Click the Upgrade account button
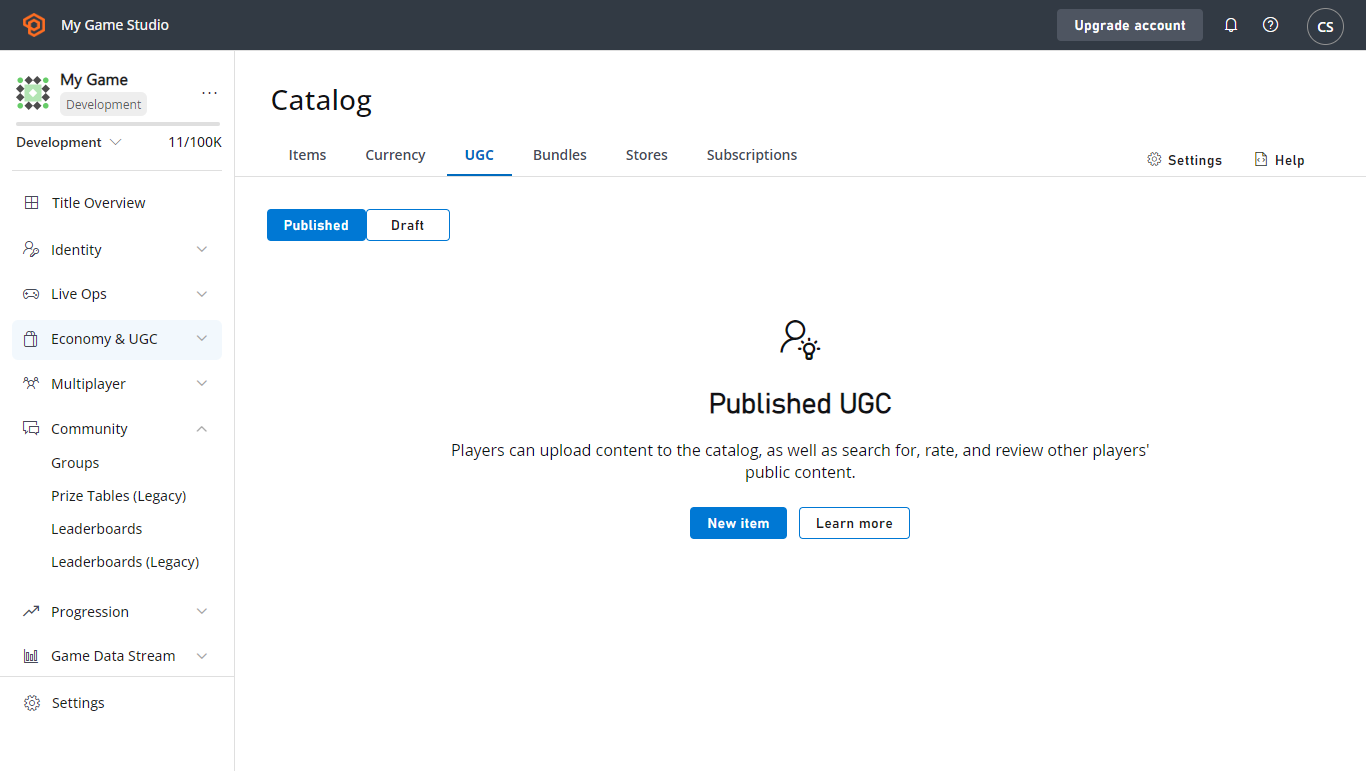Screen dimensions: 1366x771 pyautogui.click(x=1130, y=25)
